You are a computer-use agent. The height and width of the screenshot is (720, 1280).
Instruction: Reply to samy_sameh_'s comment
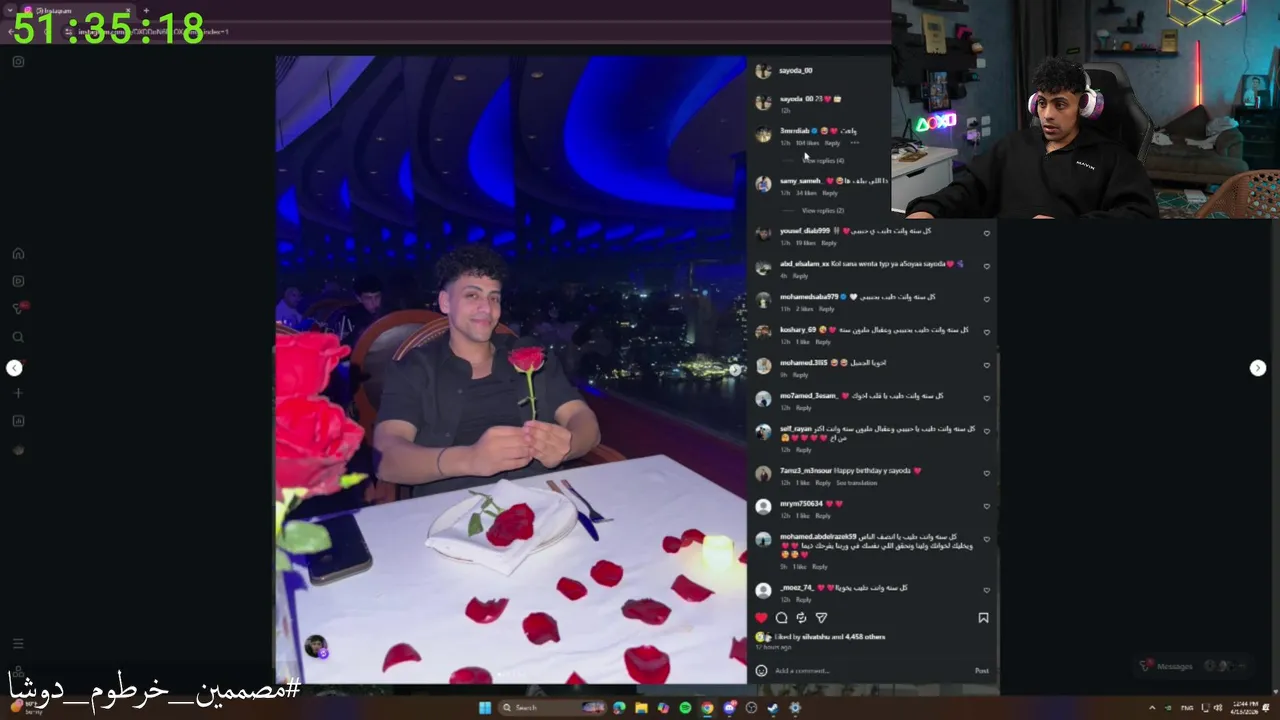coord(829,193)
